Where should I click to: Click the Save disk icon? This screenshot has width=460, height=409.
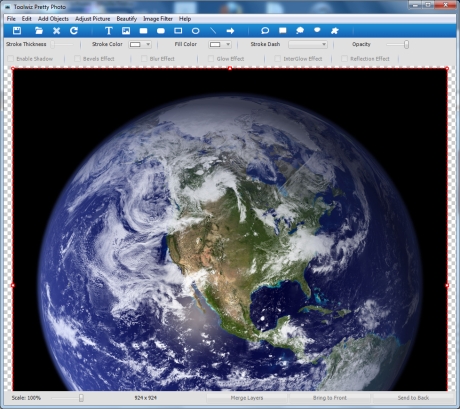[x=17, y=31]
